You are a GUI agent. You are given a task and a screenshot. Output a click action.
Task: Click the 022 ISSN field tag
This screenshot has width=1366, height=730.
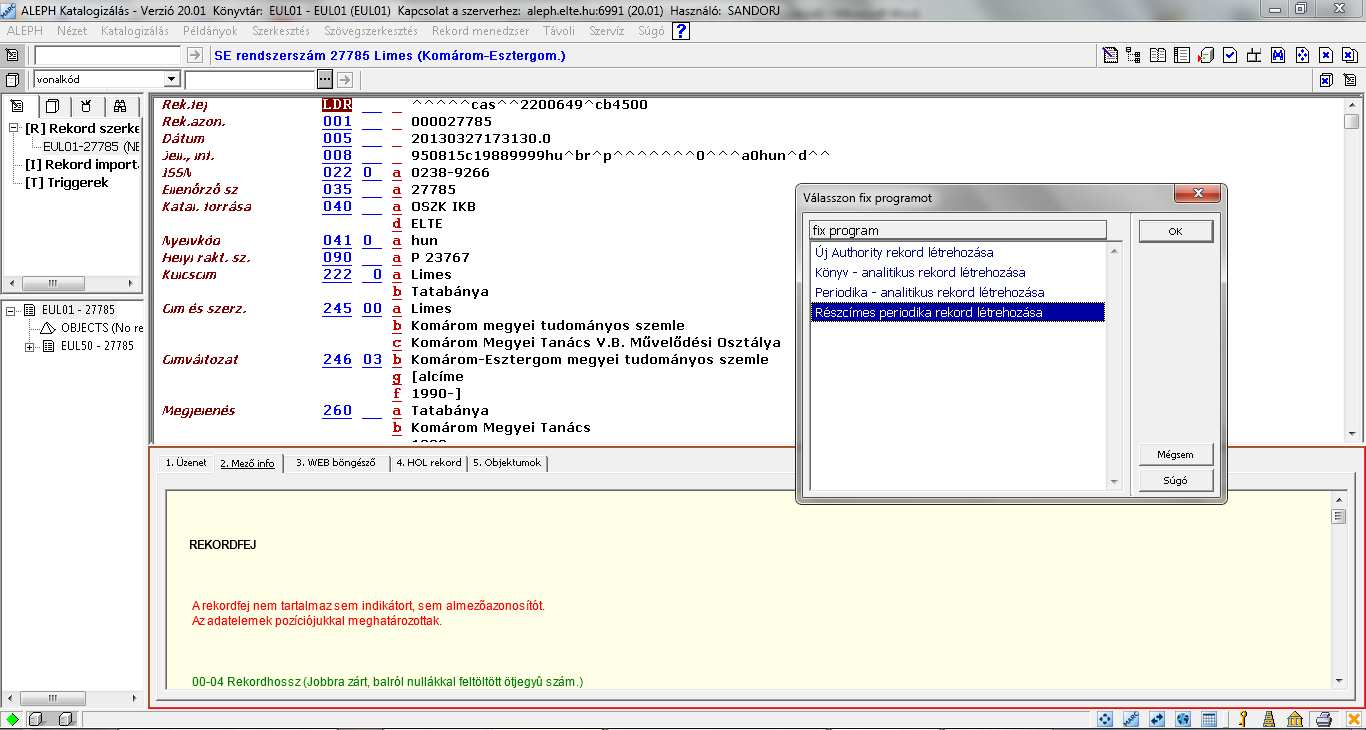tap(337, 173)
